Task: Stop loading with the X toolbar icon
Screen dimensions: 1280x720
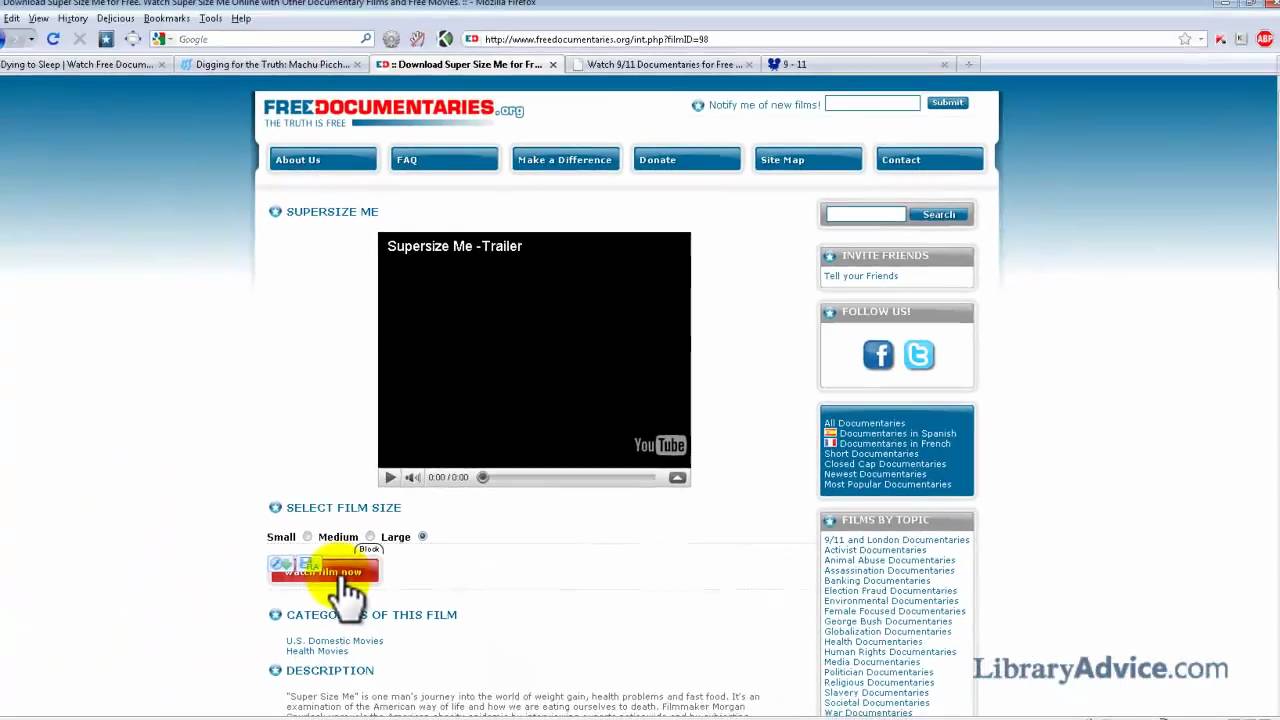Action: pyautogui.click(x=80, y=39)
